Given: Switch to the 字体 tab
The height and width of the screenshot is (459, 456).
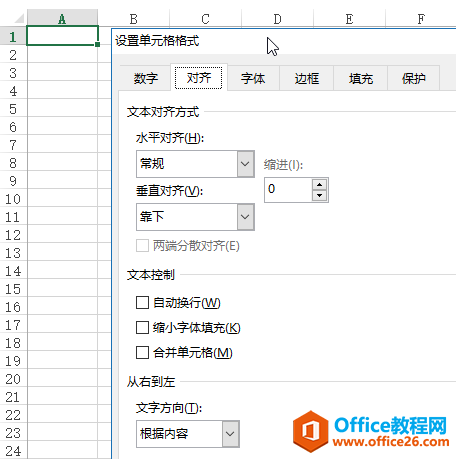Looking at the screenshot, I should coord(253,78).
